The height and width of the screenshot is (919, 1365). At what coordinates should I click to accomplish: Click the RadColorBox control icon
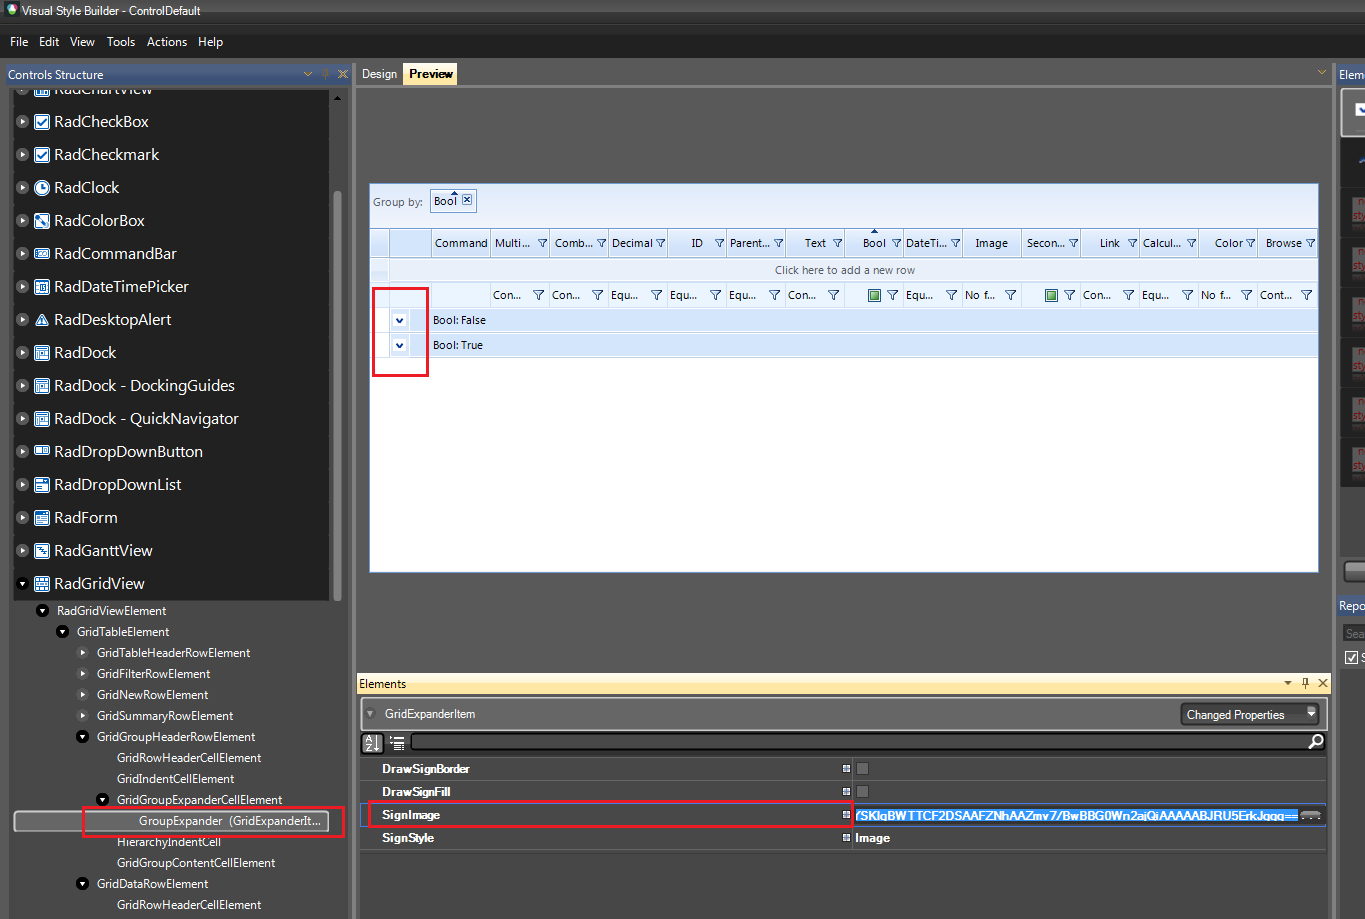[x=42, y=221]
